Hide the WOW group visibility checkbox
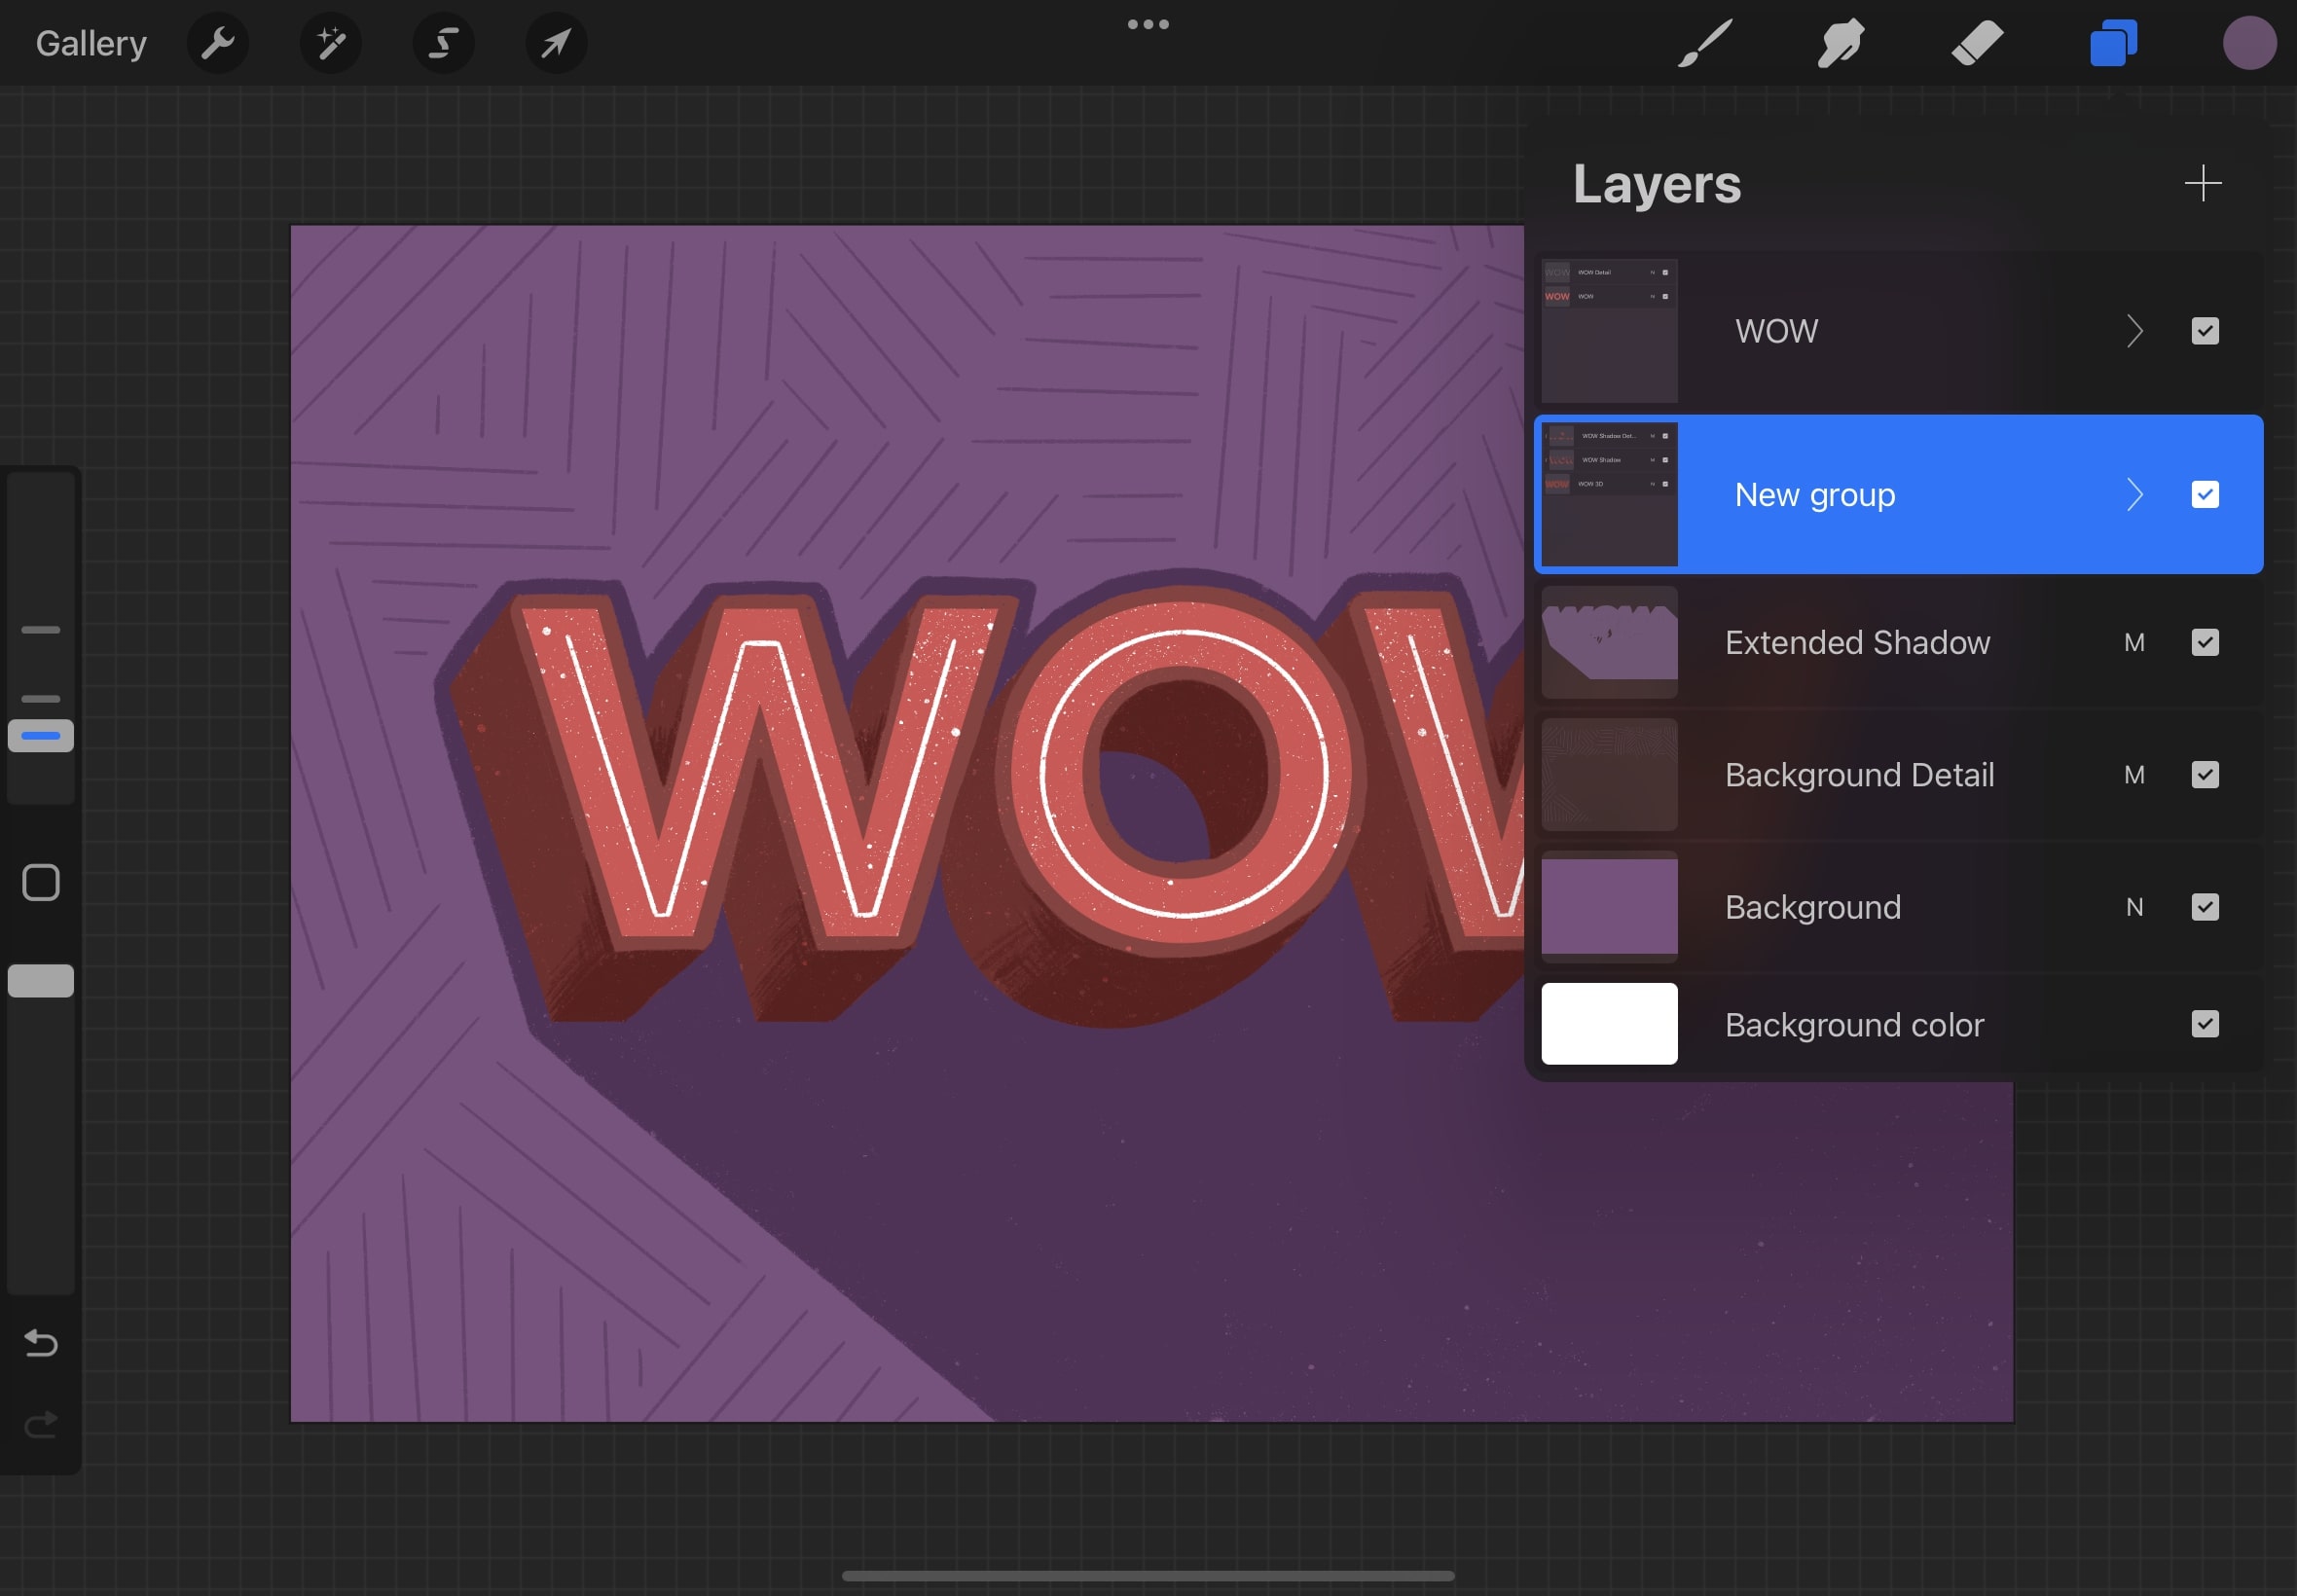Viewport: 2297px width, 1596px height. click(x=2205, y=331)
